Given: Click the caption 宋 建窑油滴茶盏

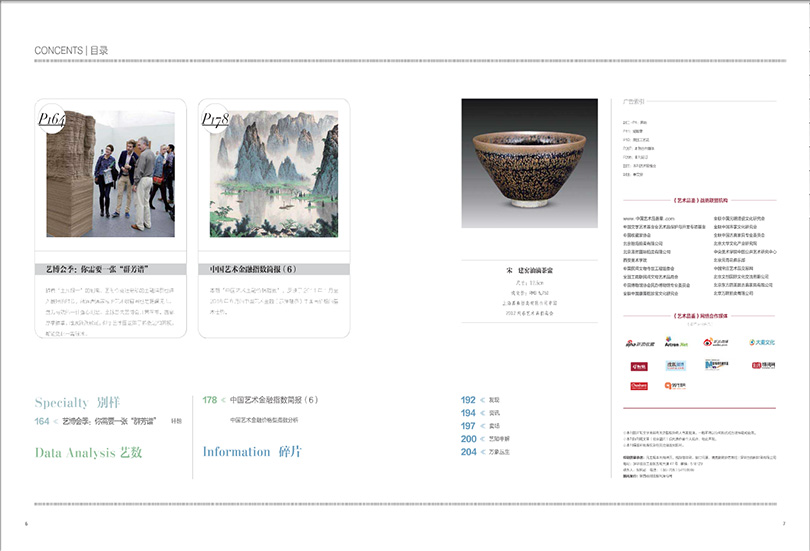Looking at the screenshot, I should (x=529, y=271).
